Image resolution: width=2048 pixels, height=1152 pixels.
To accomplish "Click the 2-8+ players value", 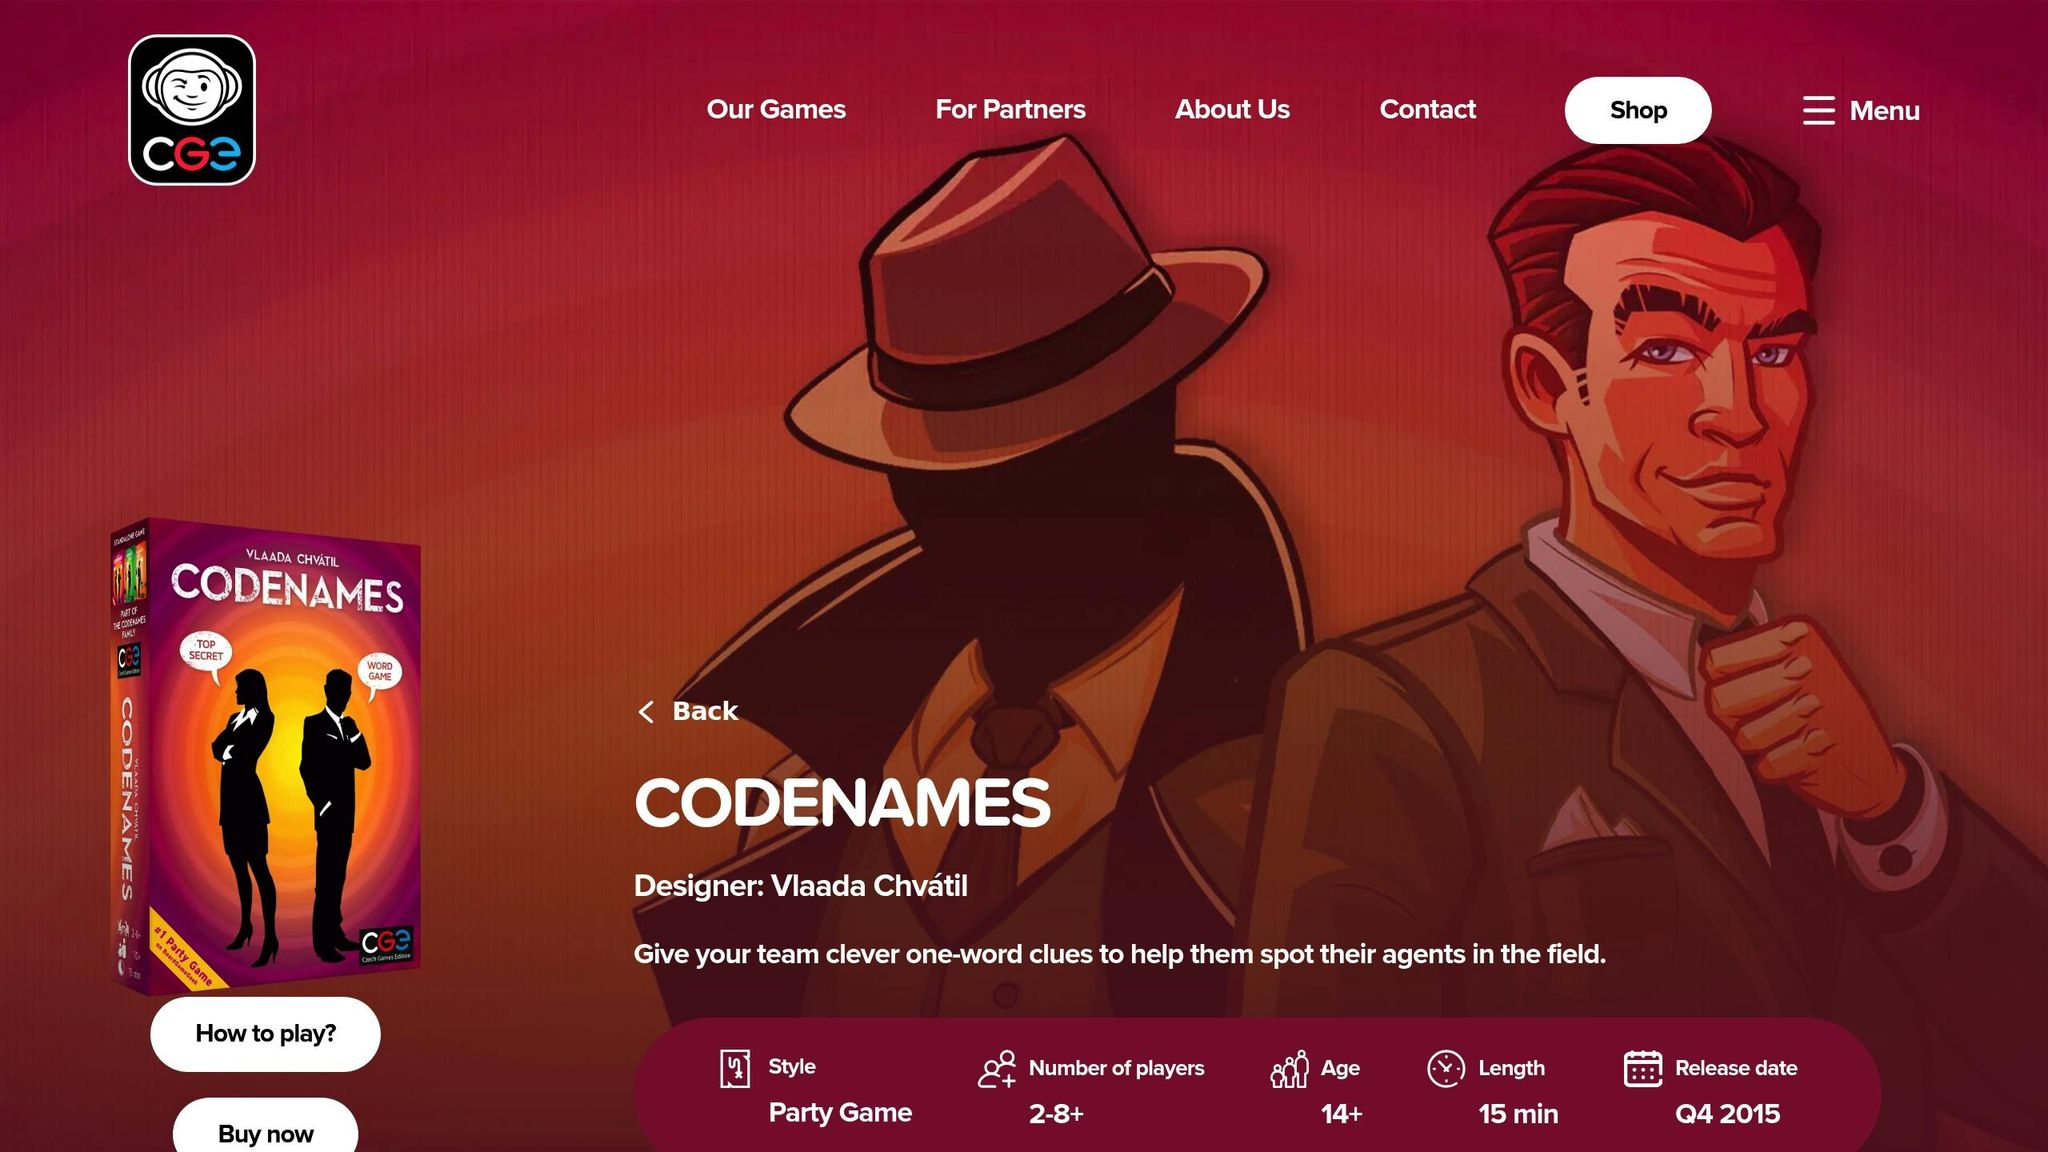I will 1056,1114.
